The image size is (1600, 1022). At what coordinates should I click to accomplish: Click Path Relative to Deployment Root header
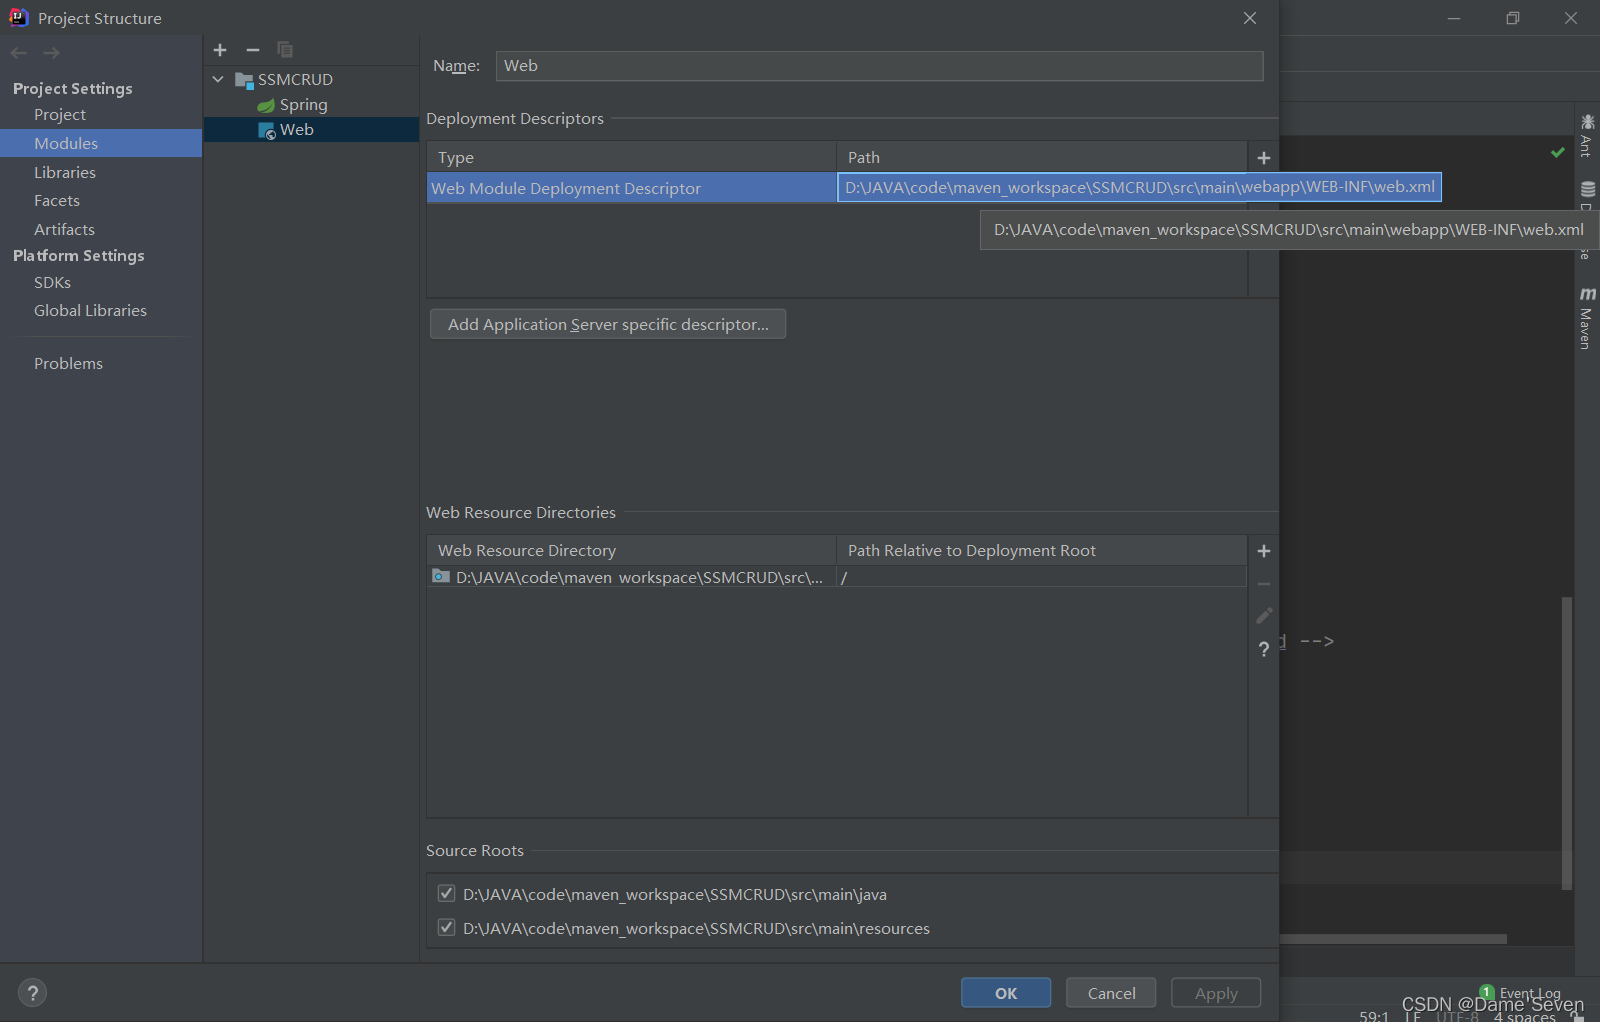click(x=1042, y=551)
